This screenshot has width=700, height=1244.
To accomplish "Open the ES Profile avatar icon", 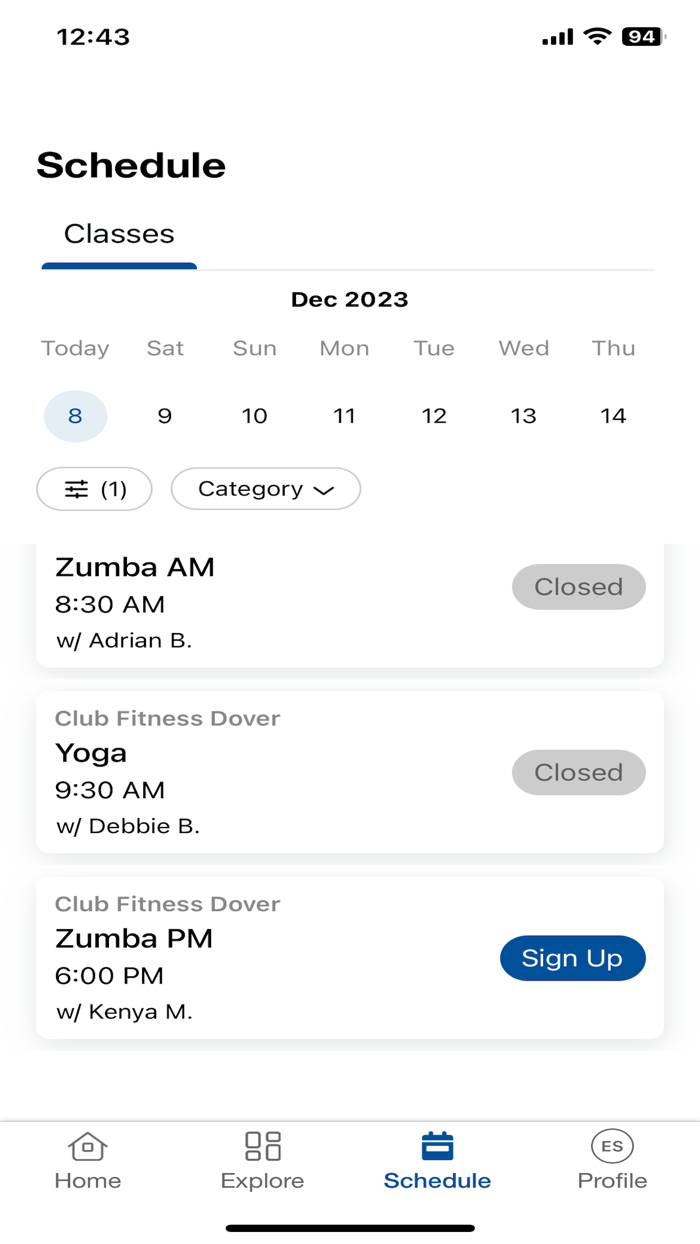I will click(x=612, y=1147).
